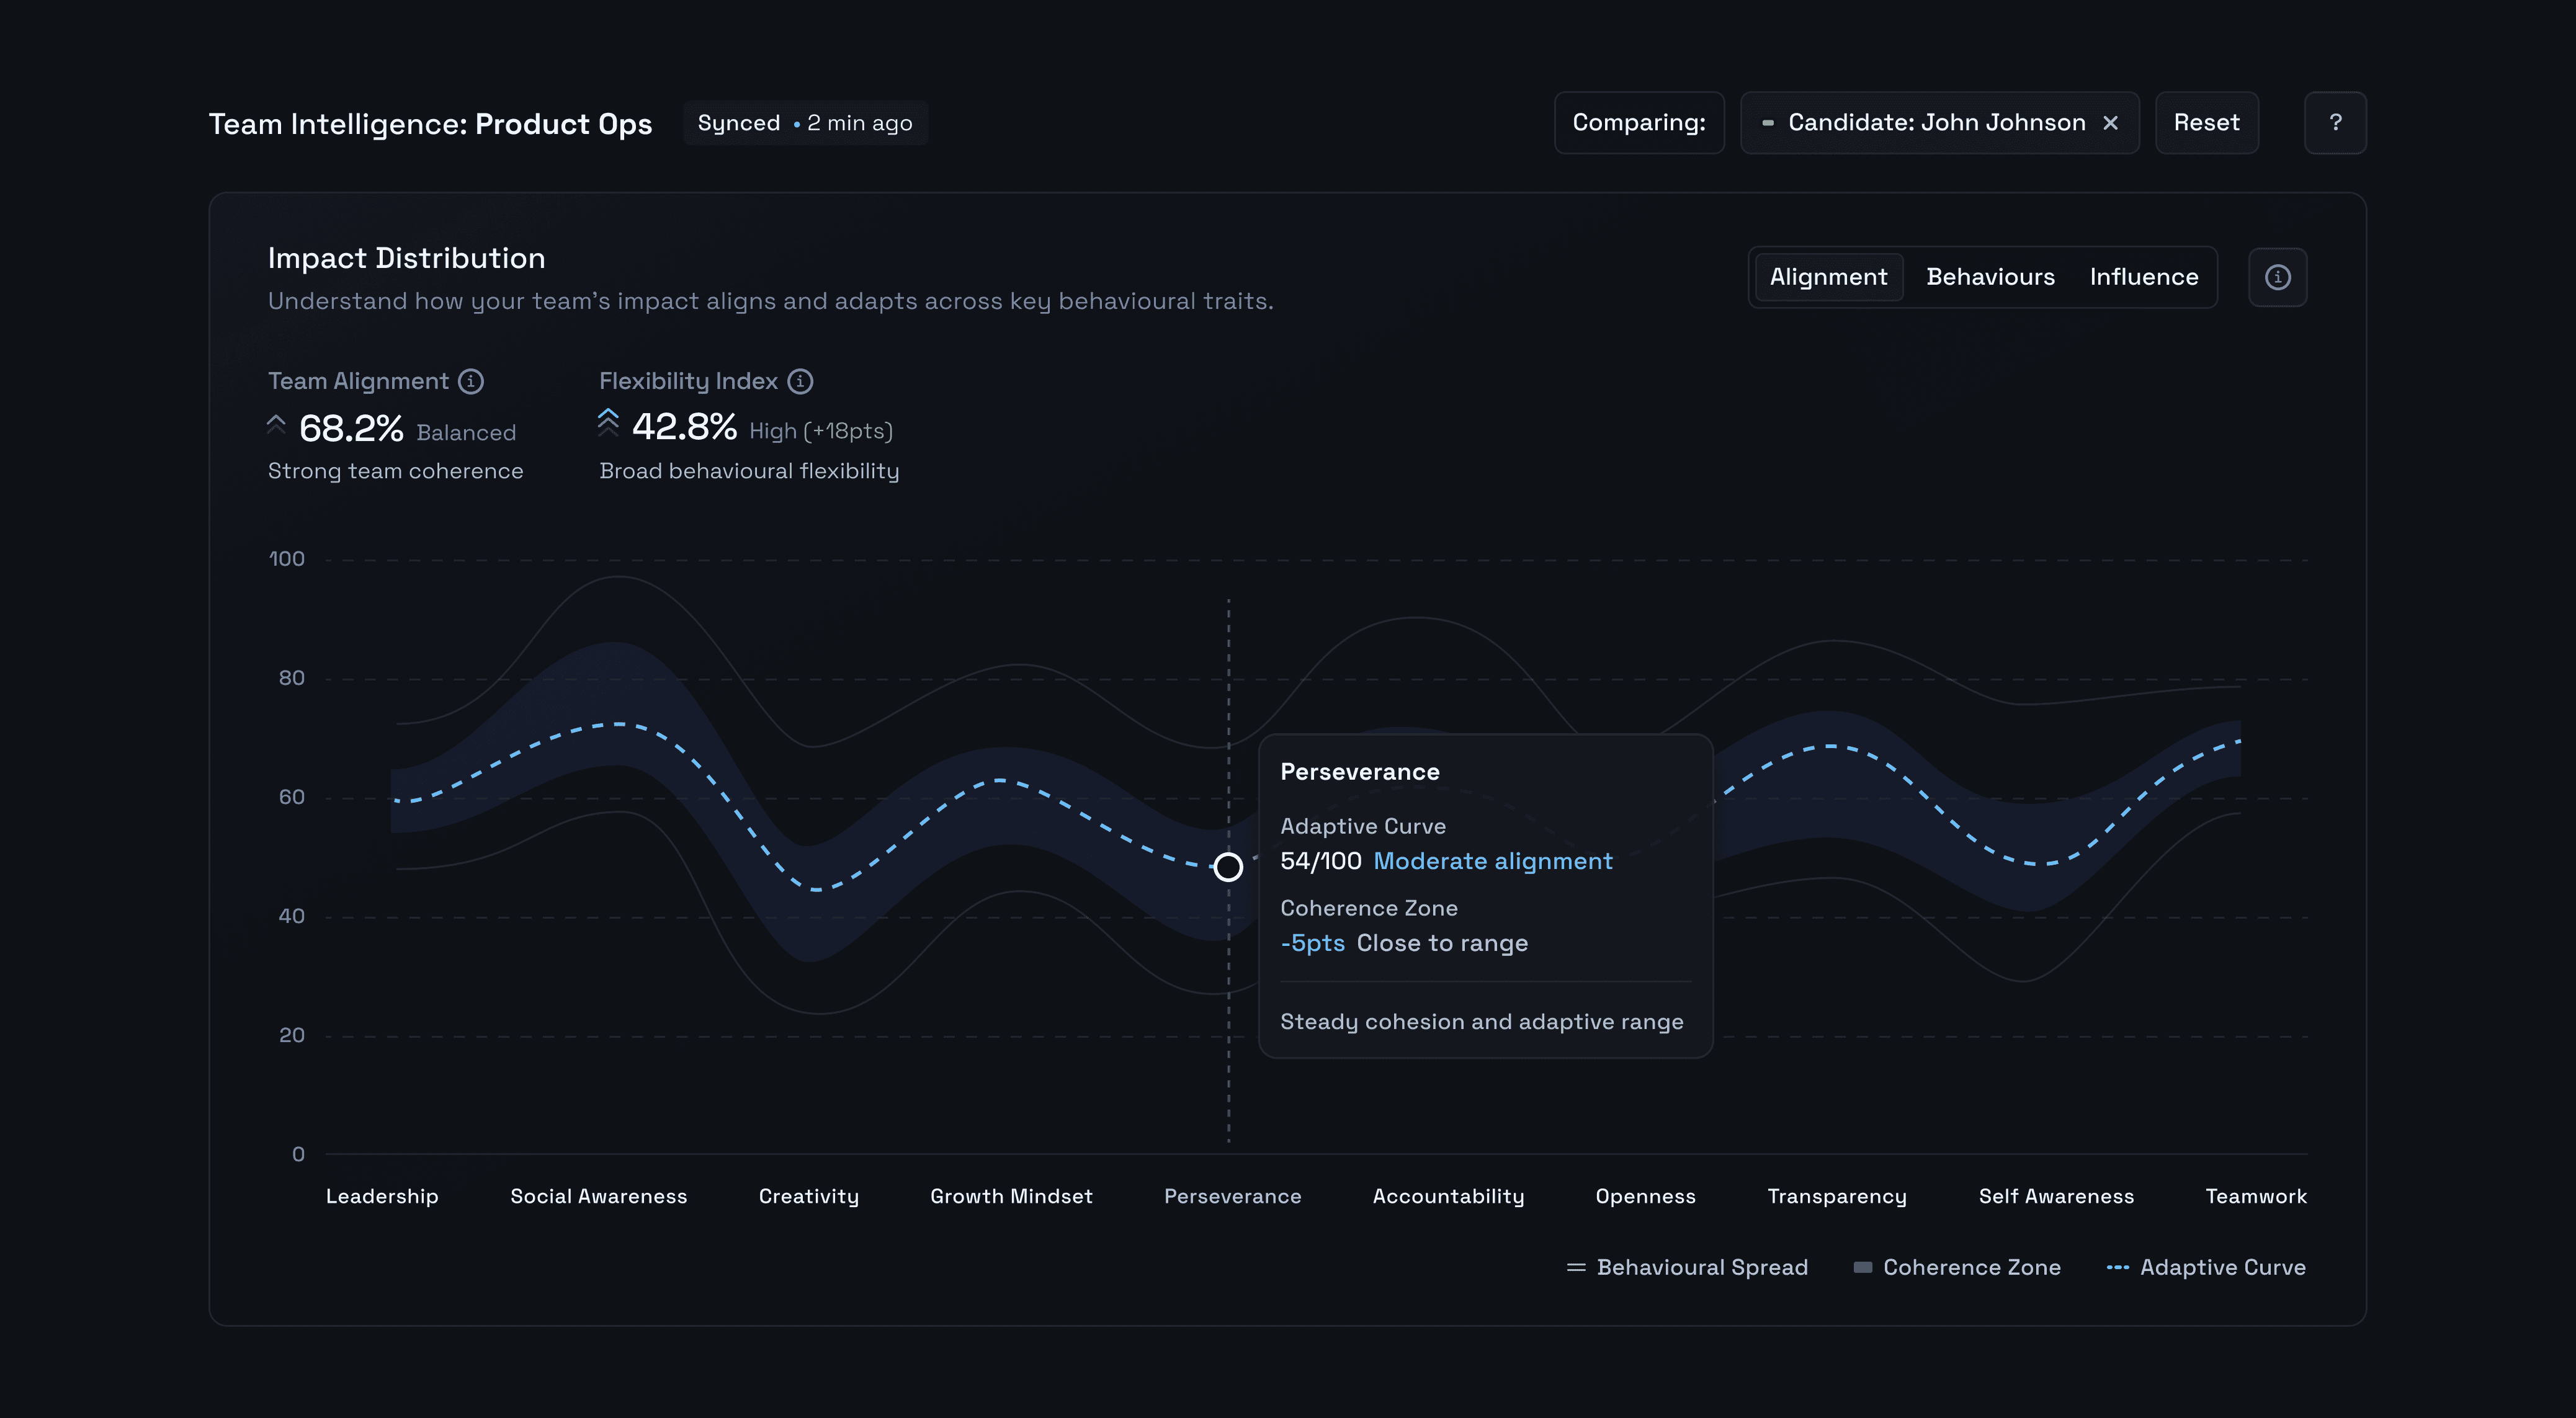Select the Creativity axis label
Viewport: 2576px width, 1418px height.
808,1196
